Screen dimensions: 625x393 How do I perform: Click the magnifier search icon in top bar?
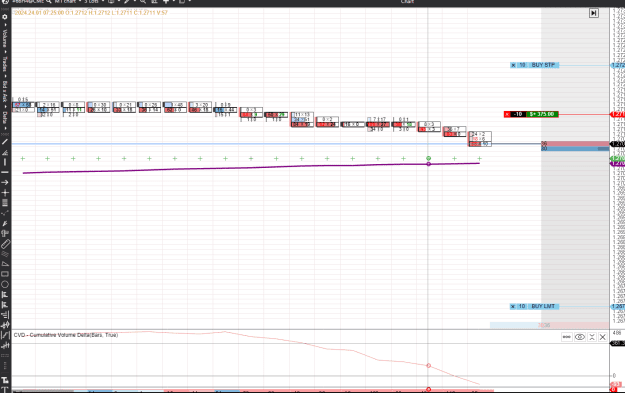coord(49,2)
